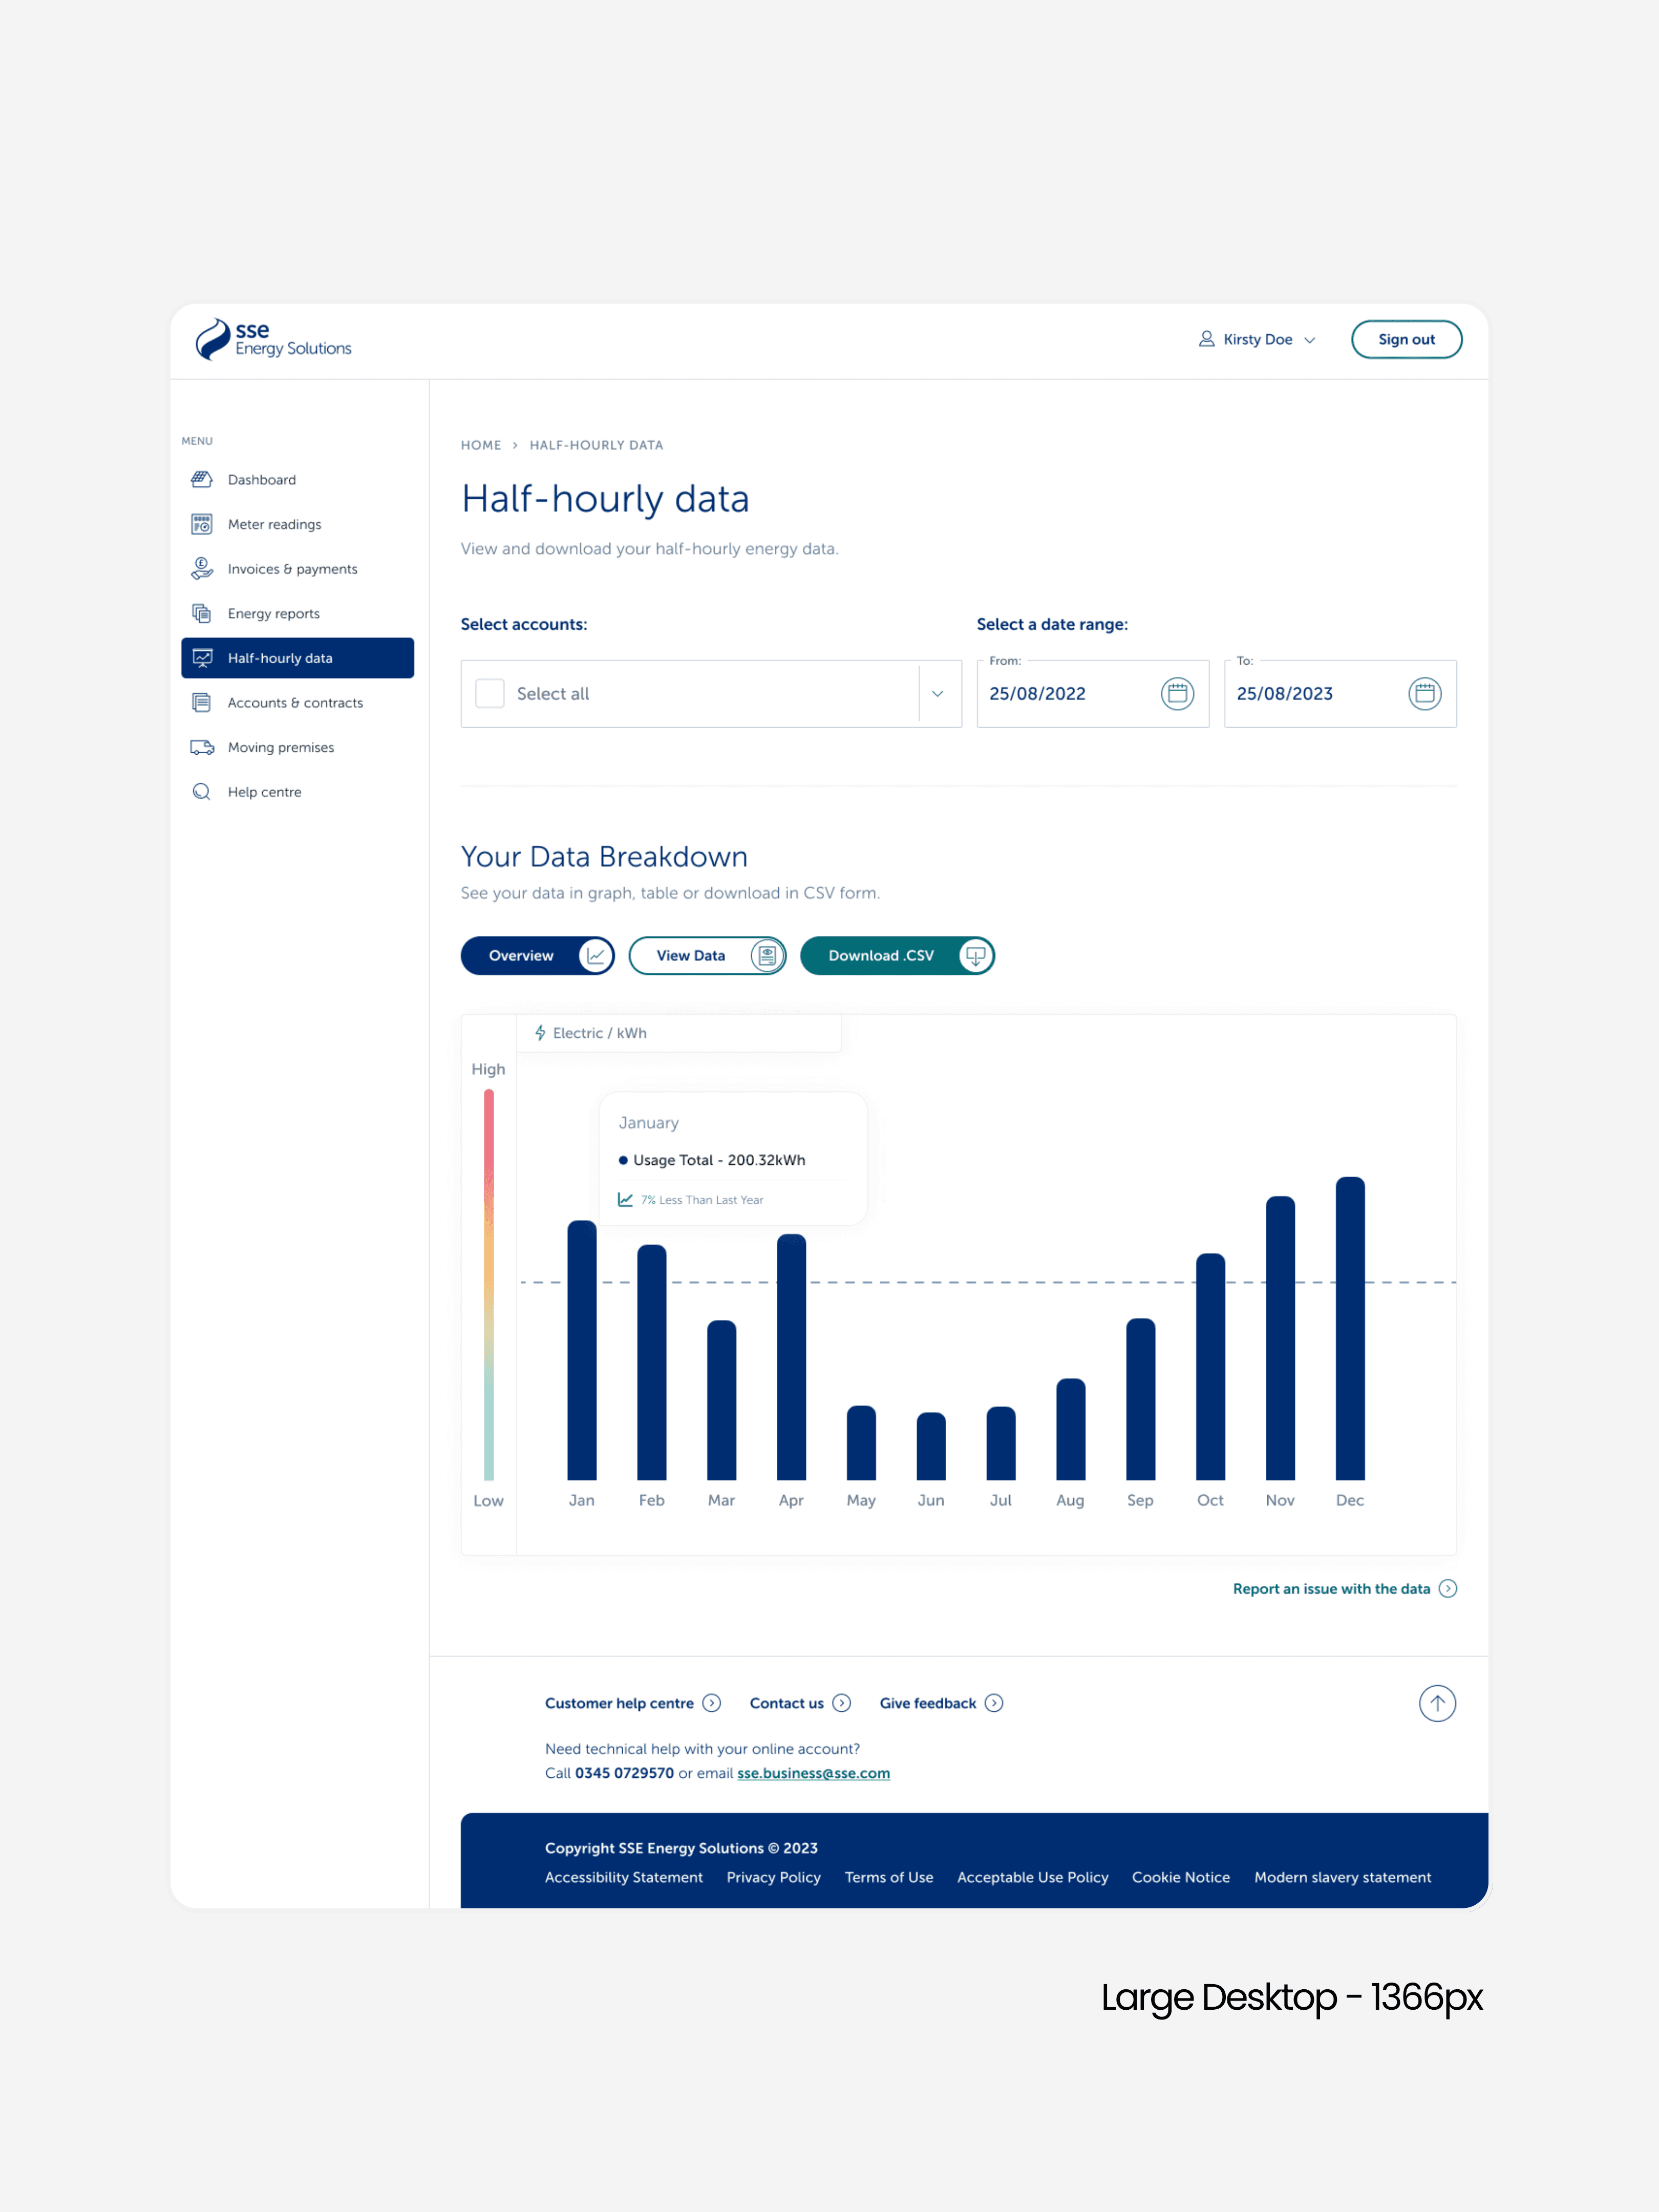Click the Invoices & payments icon
Screen dimensions: 1659x2212
(x=201, y=568)
